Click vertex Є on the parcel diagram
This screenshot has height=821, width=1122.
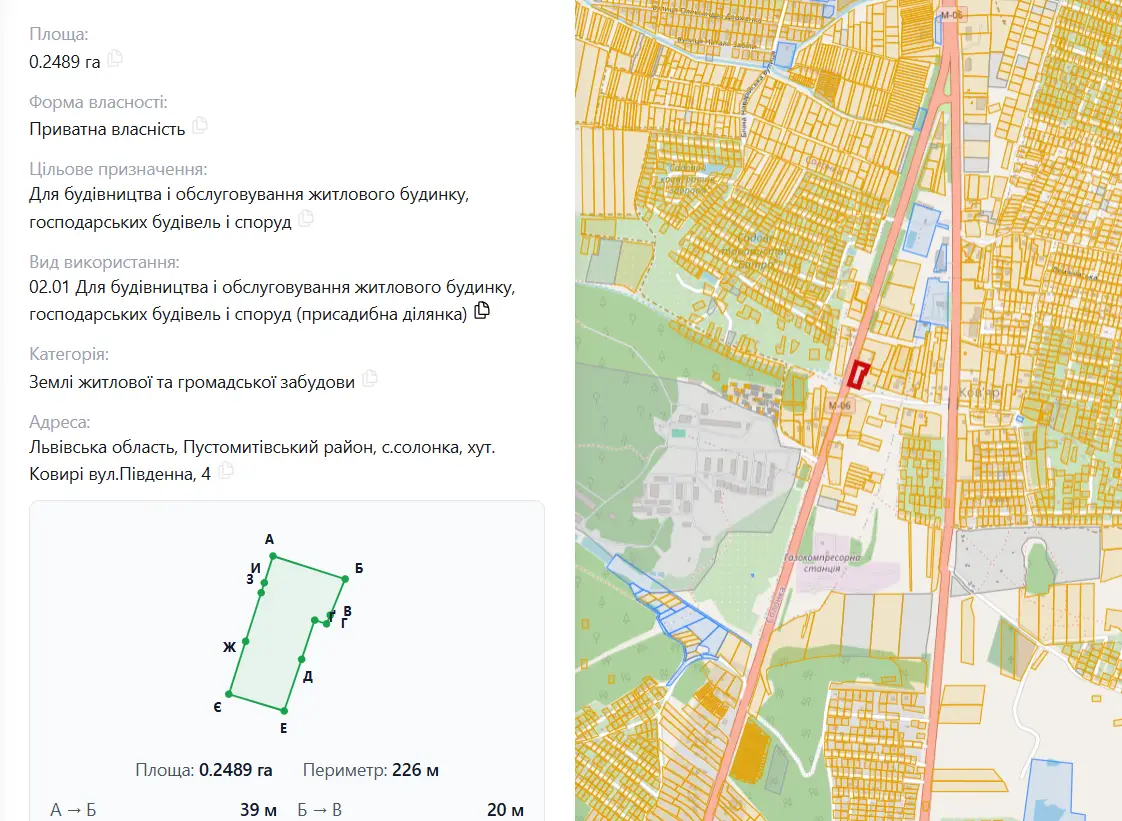(x=229, y=694)
